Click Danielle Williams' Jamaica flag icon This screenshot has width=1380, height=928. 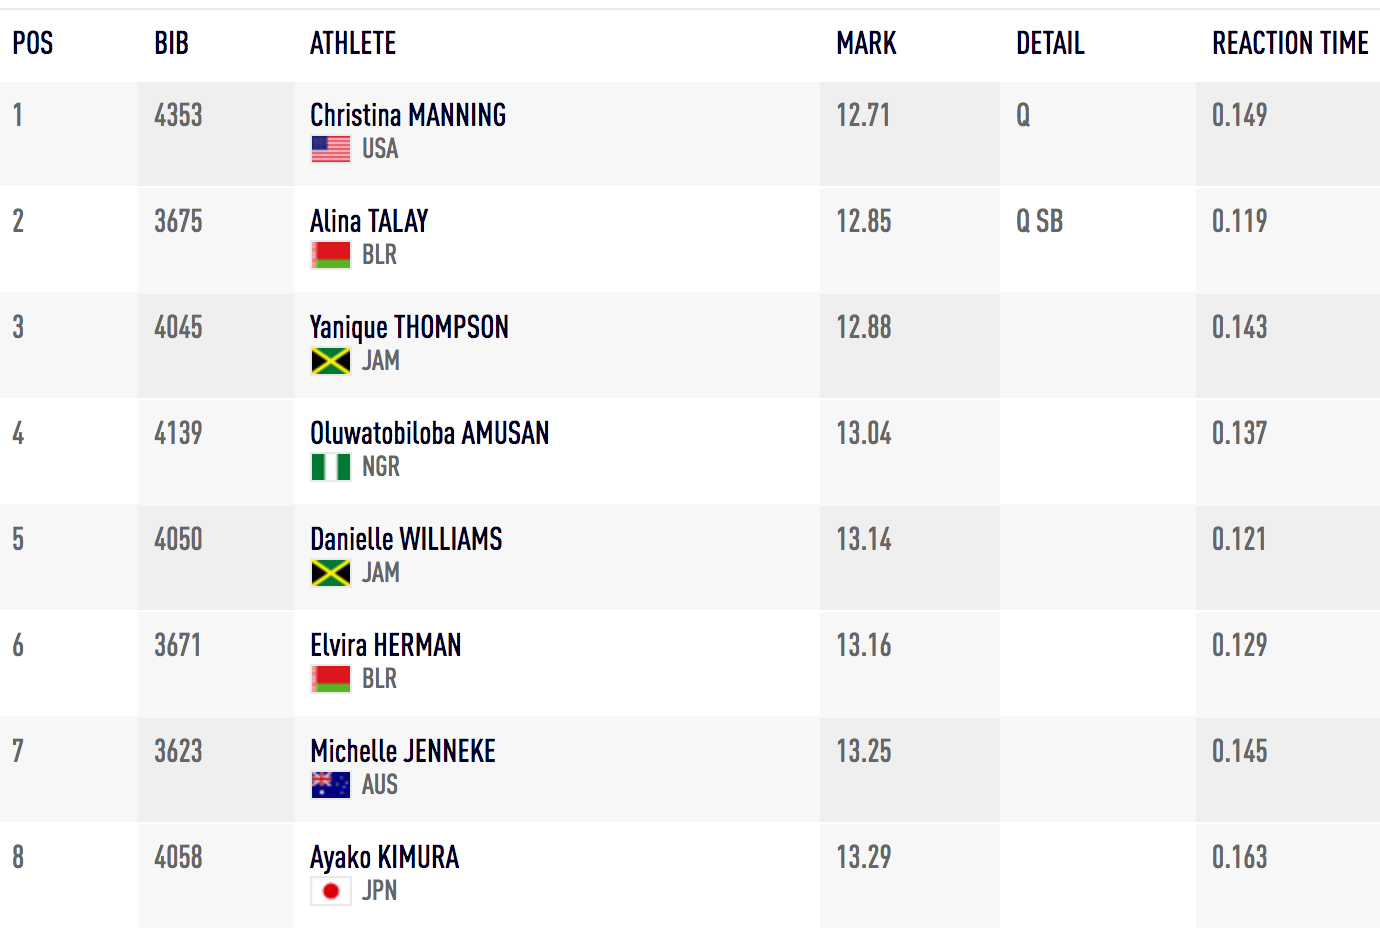pyautogui.click(x=331, y=573)
